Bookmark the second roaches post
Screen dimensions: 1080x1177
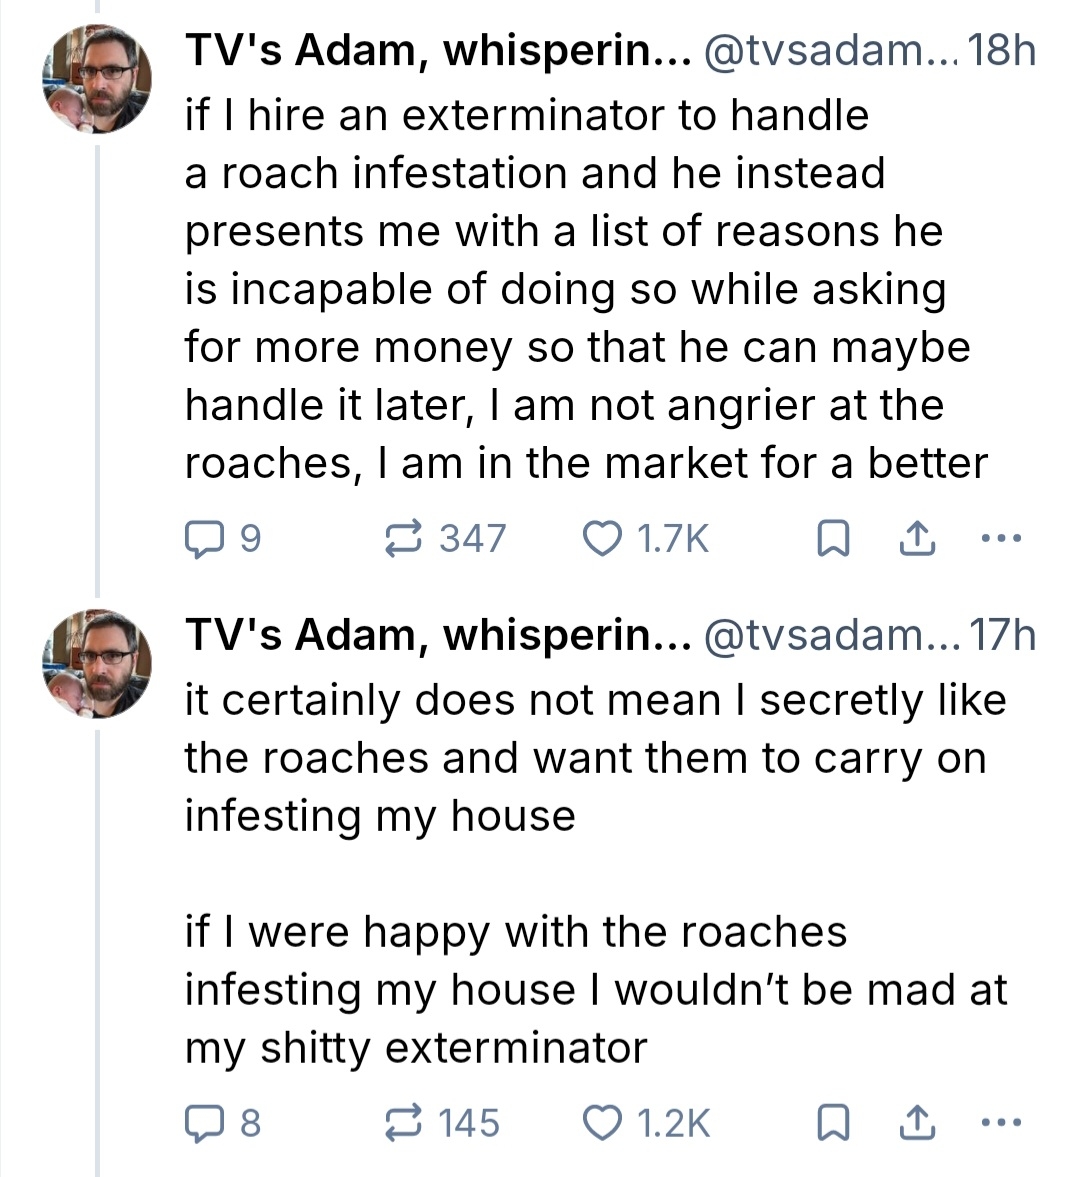[834, 1124]
